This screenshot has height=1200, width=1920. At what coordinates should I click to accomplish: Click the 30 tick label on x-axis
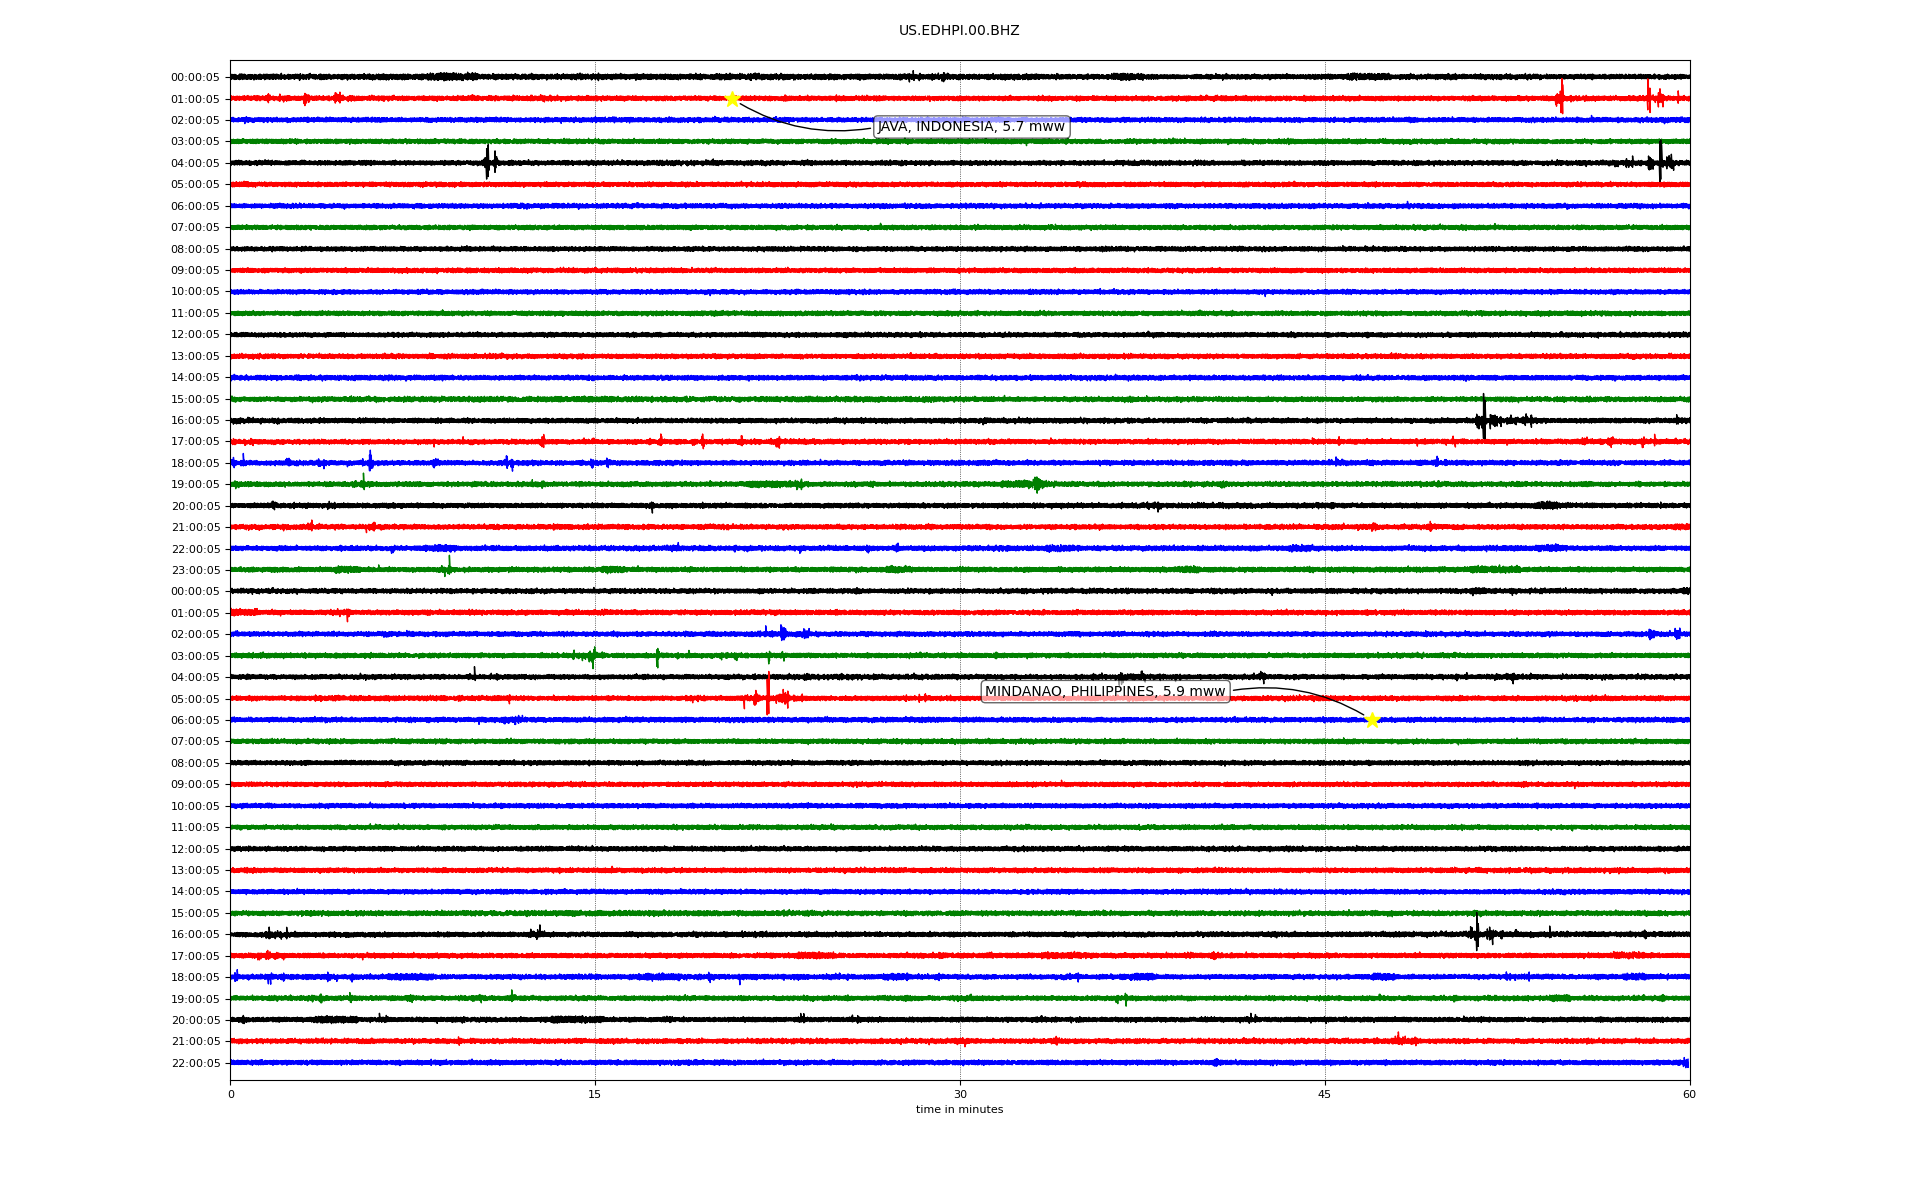(960, 1095)
